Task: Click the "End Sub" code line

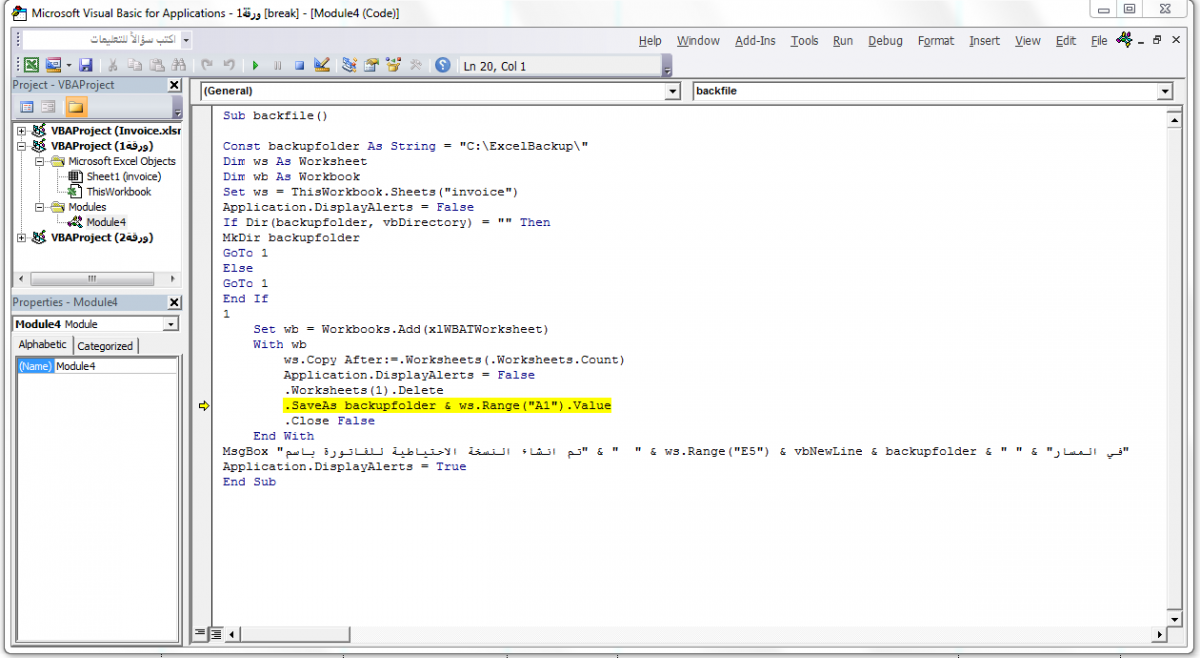Action: click(x=249, y=482)
